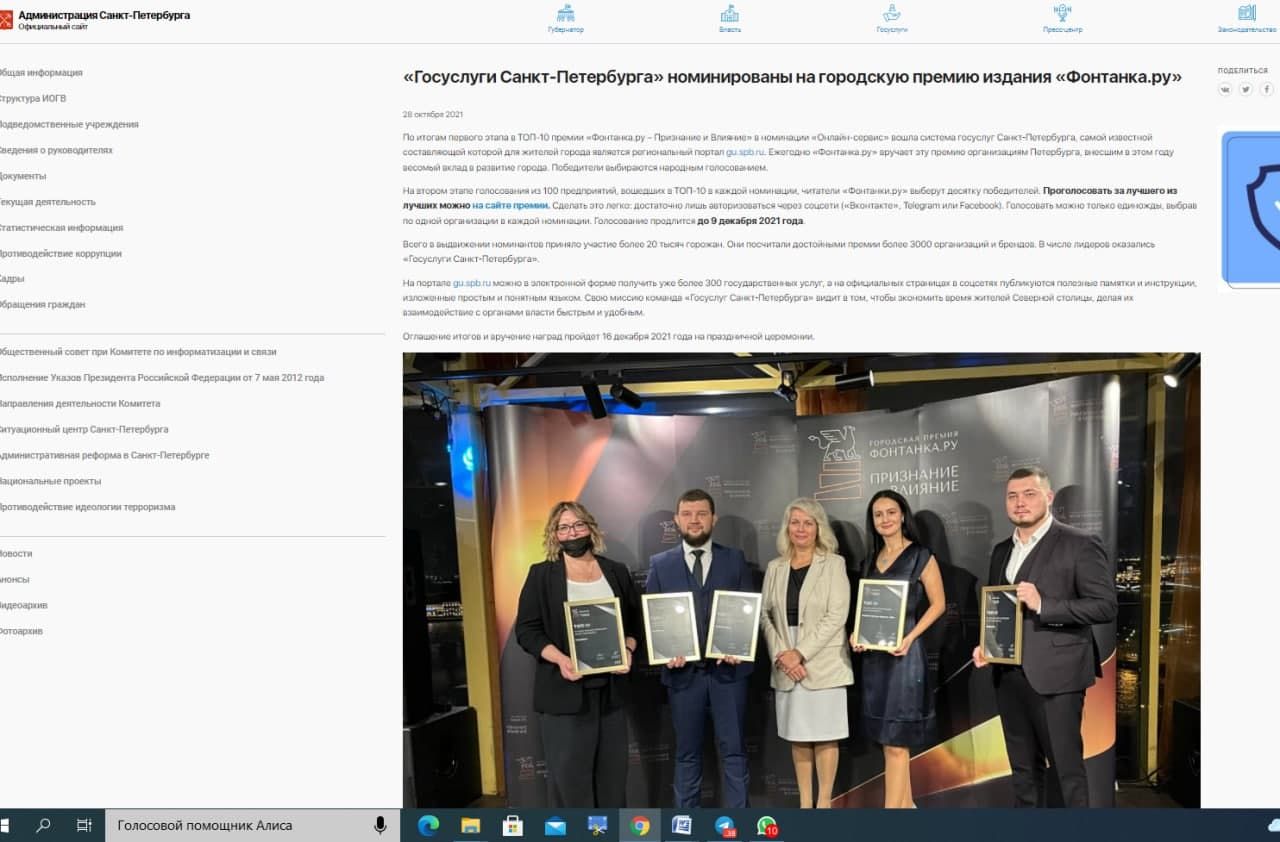Open Сведения о руководителях in sidebar
Viewport: 1280px width, 842px height.
click(56, 150)
